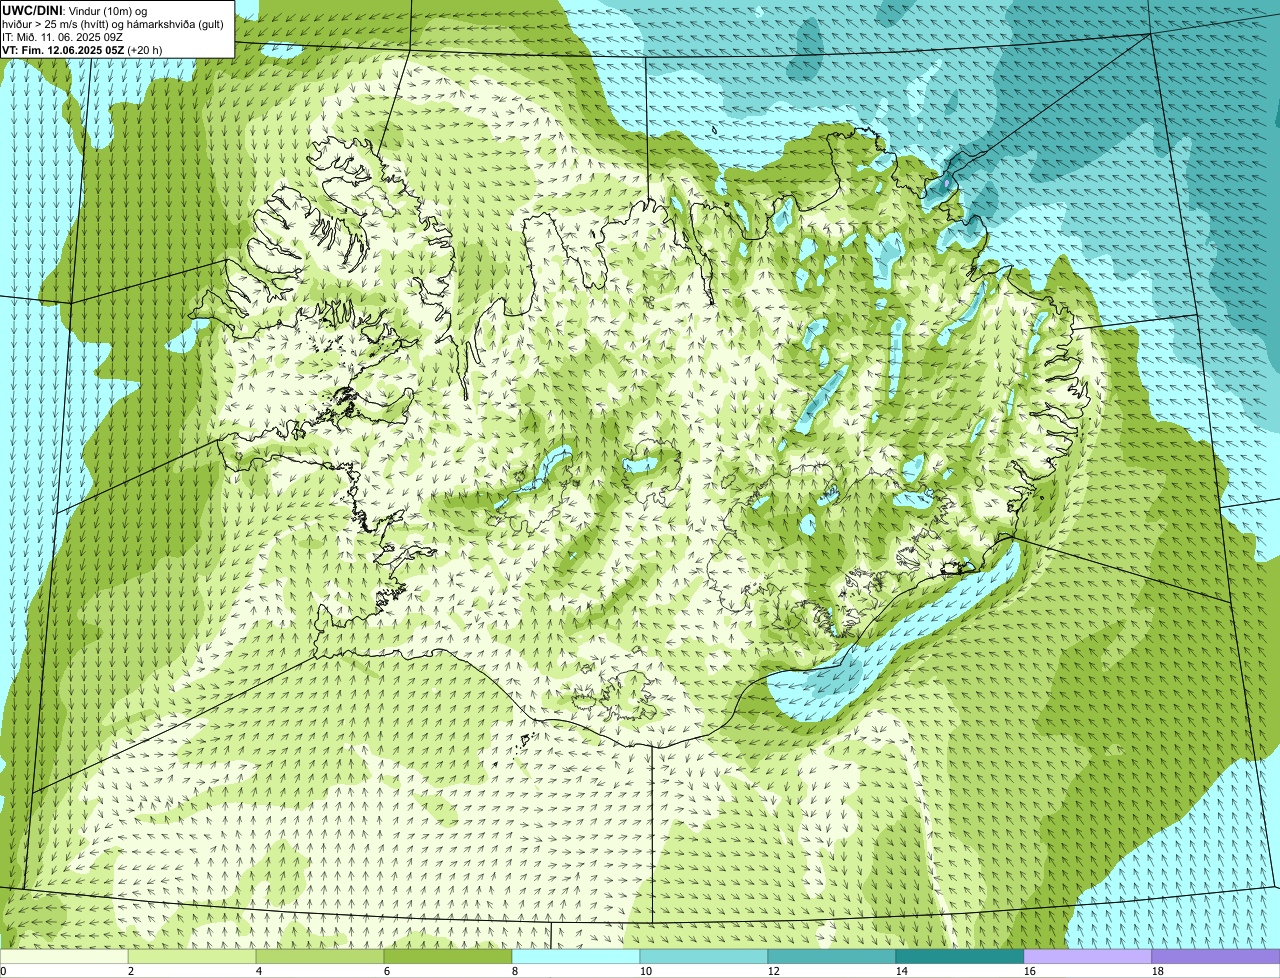Click the 'hviður > 25 m/s (hvítt)' legend line
The height and width of the screenshot is (978, 1280).
pos(114,24)
